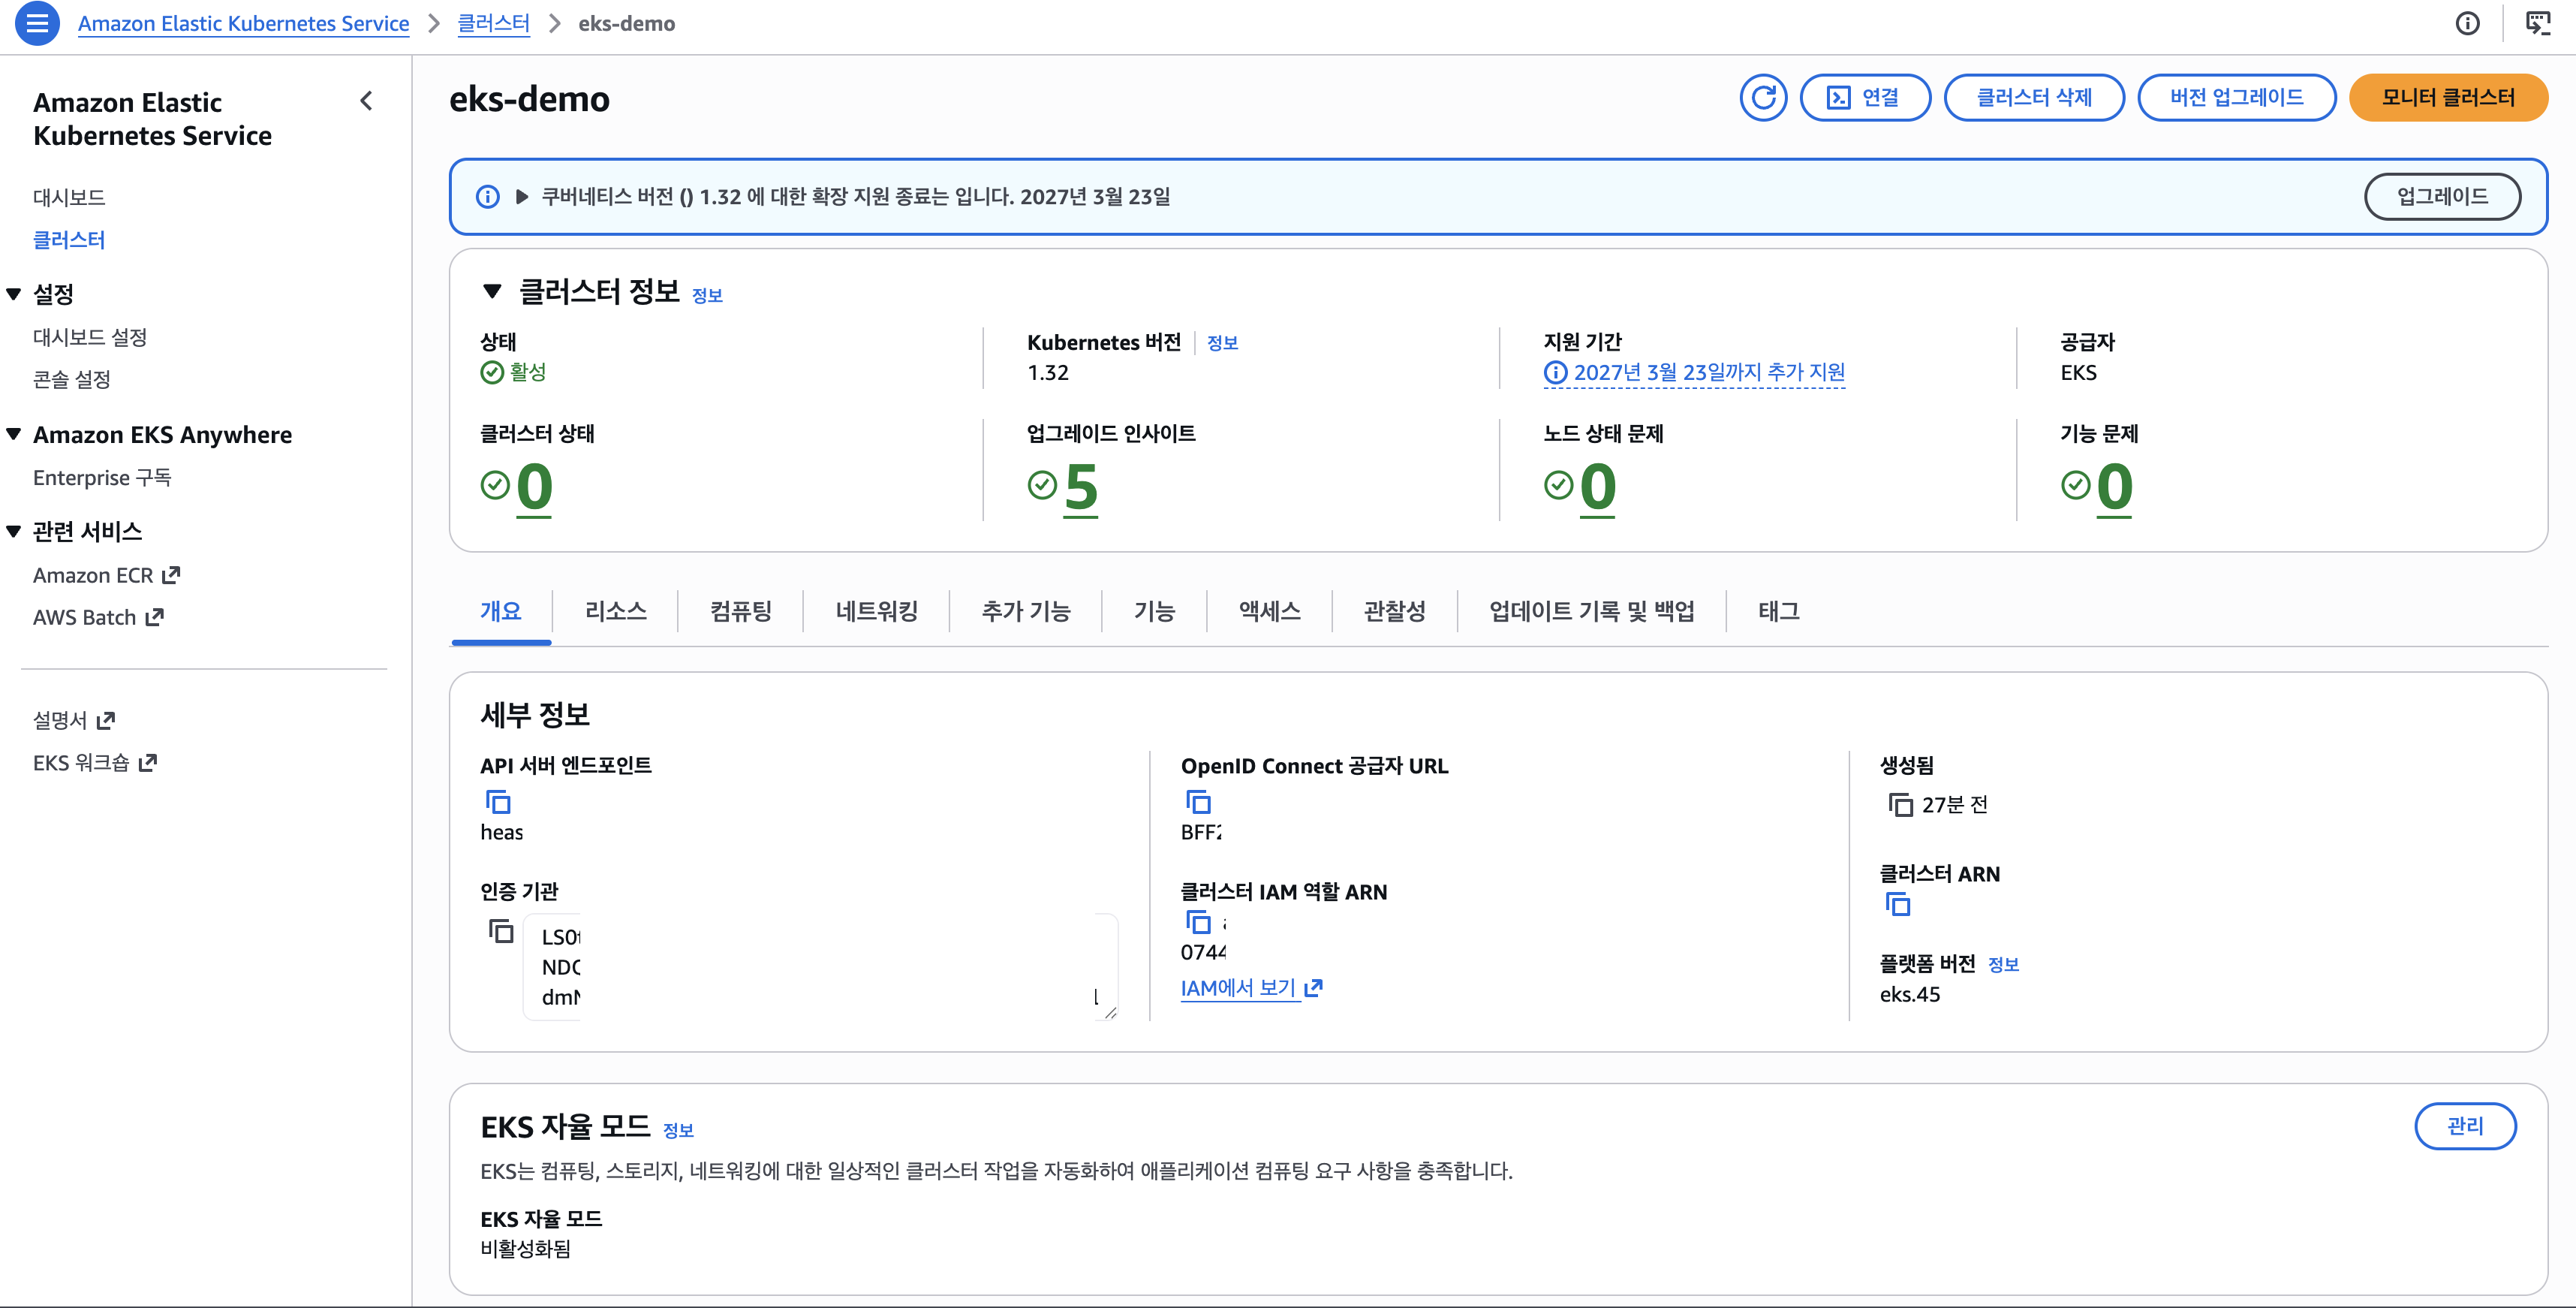
Task: Select the 기능 tab
Action: tap(1154, 611)
